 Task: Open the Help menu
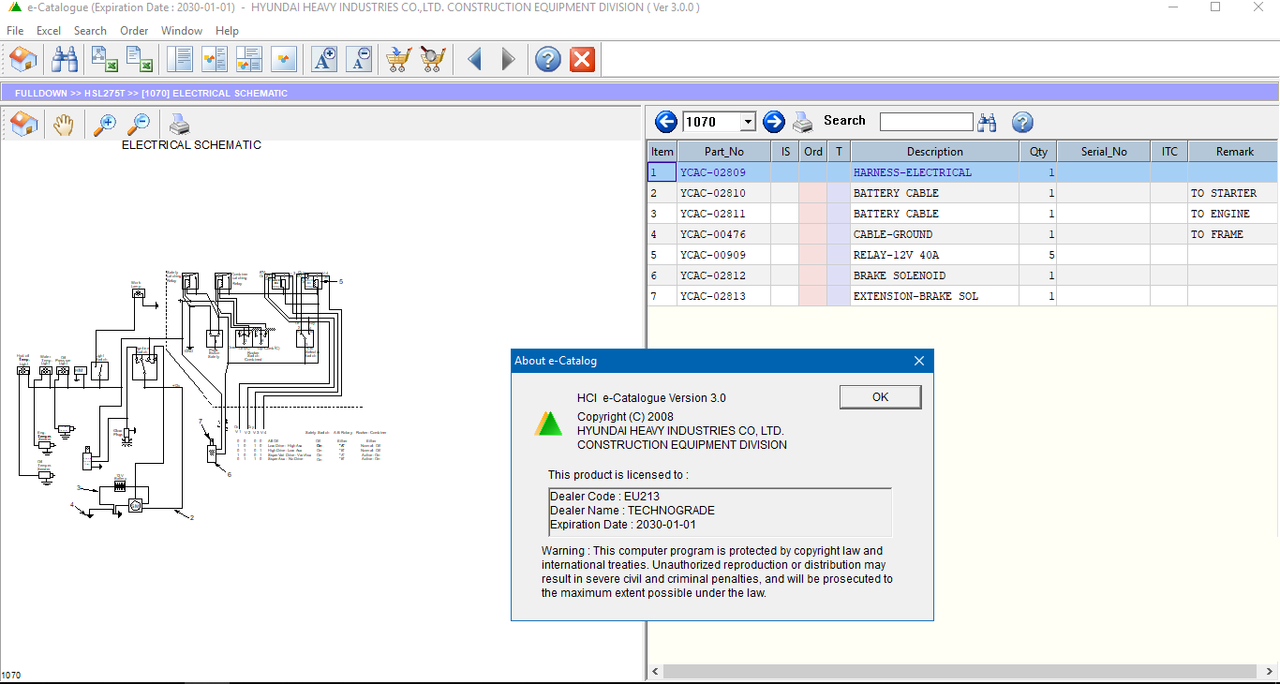pos(227,31)
